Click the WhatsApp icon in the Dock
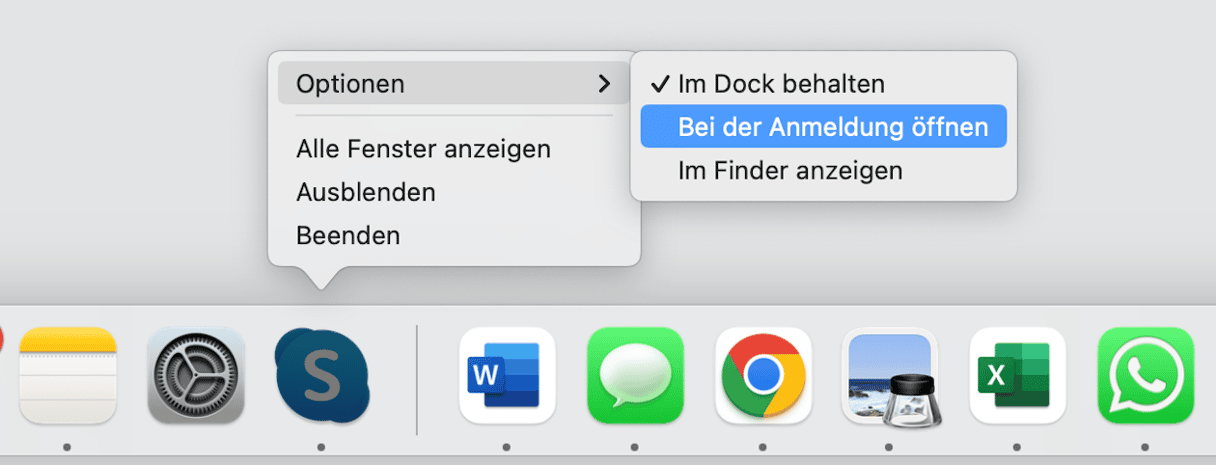Screen dimensions: 1216x465 [1145, 375]
